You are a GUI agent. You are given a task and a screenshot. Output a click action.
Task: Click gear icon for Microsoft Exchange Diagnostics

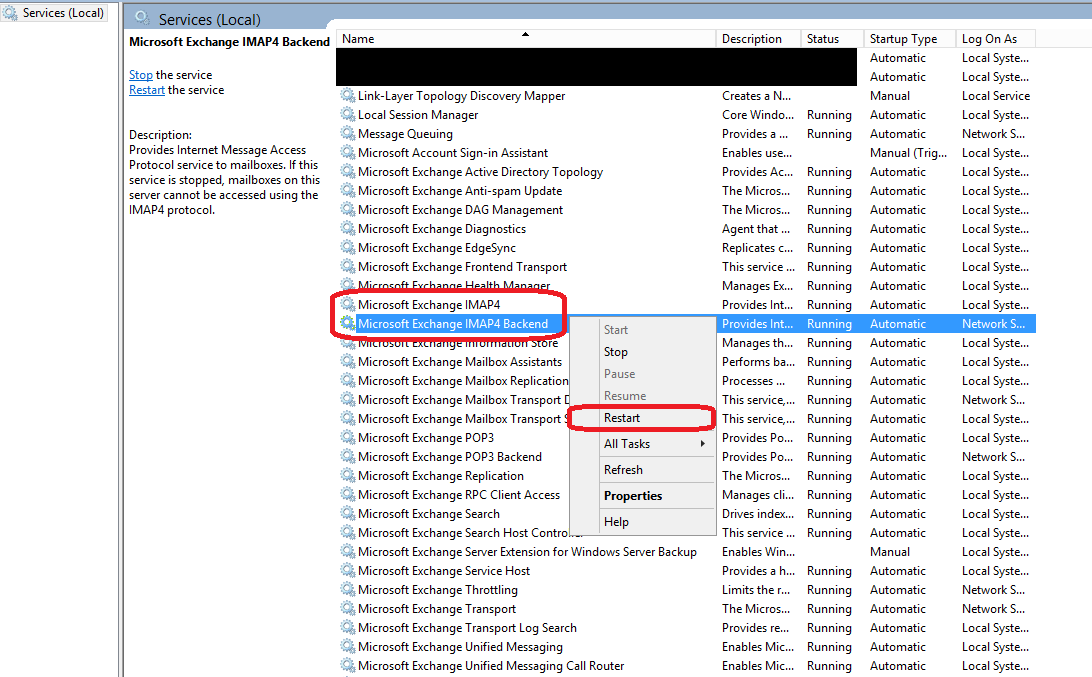(x=348, y=228)
